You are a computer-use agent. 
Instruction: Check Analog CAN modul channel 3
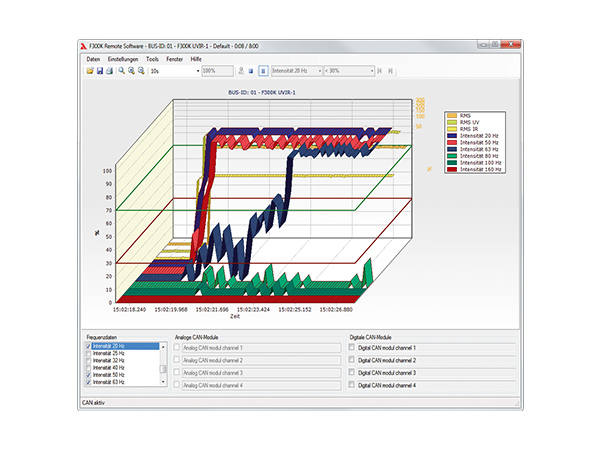pyautogui.click(x=178, y=372)
